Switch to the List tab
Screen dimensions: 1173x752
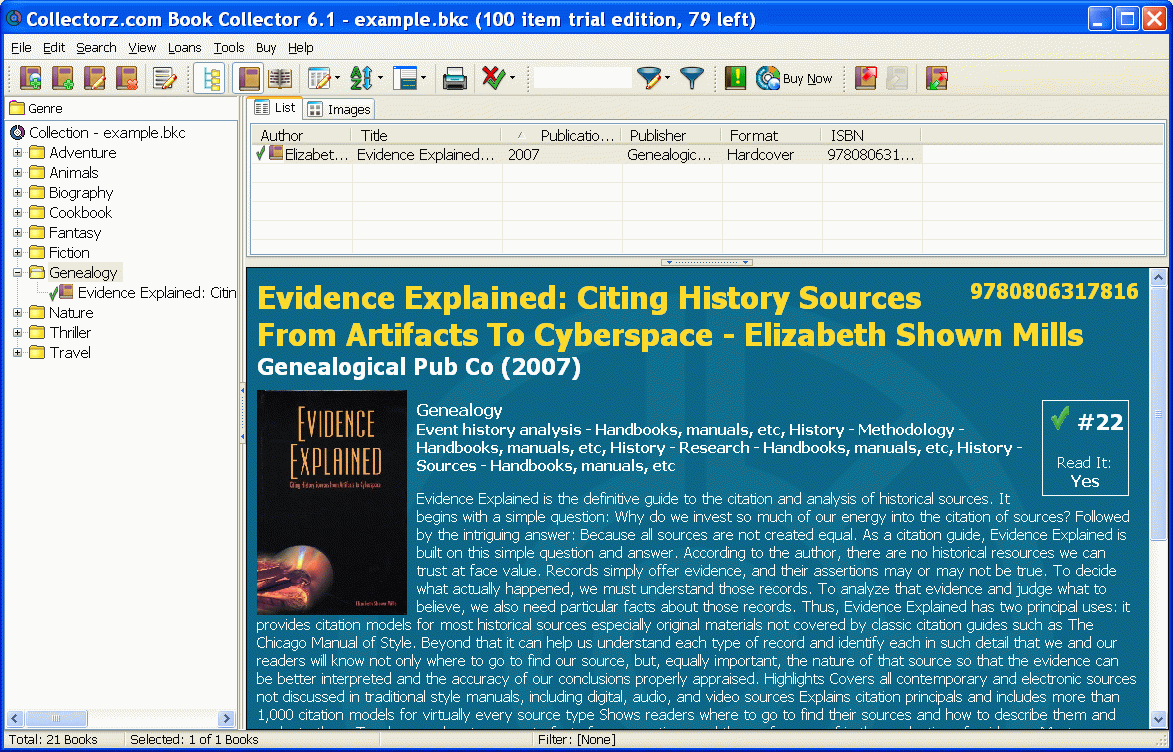tap(275, 108)
